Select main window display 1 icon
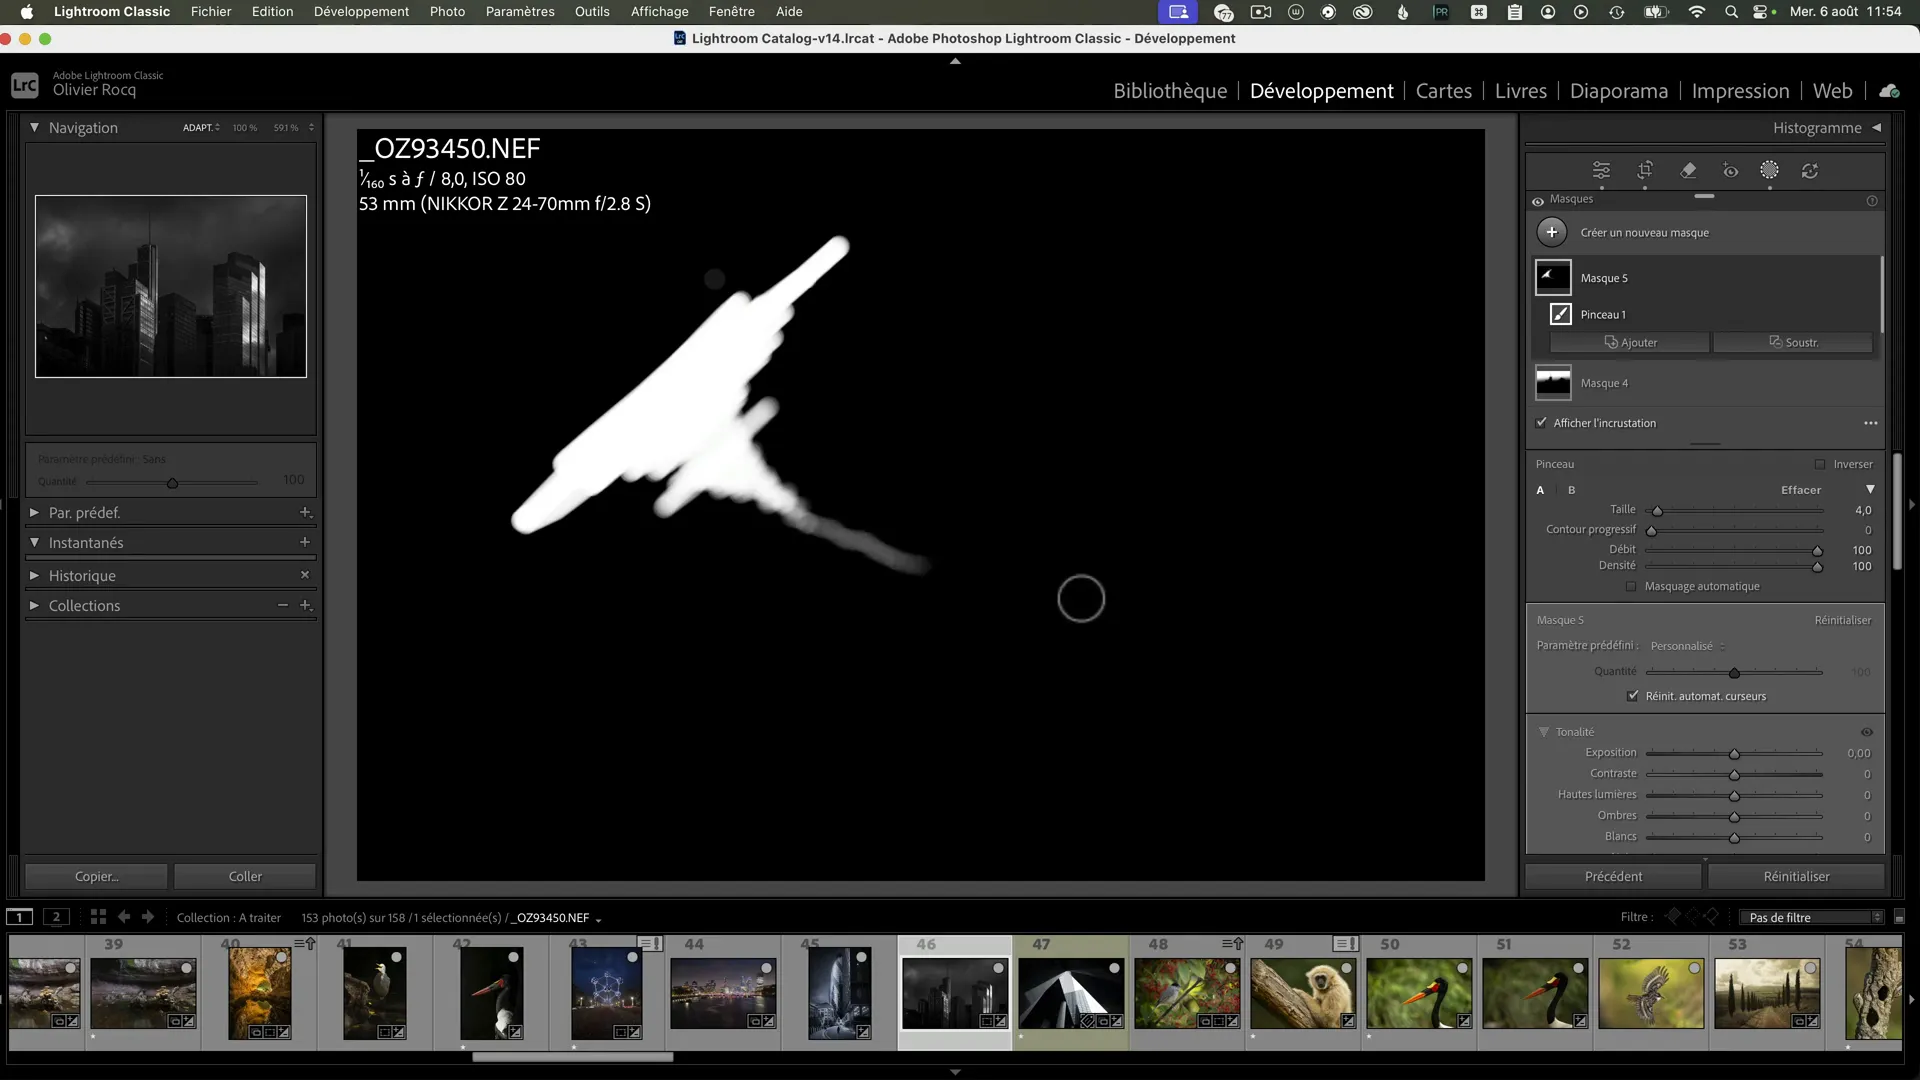Viewport: 1920px width, 1080px height. [x=19, y=917]
